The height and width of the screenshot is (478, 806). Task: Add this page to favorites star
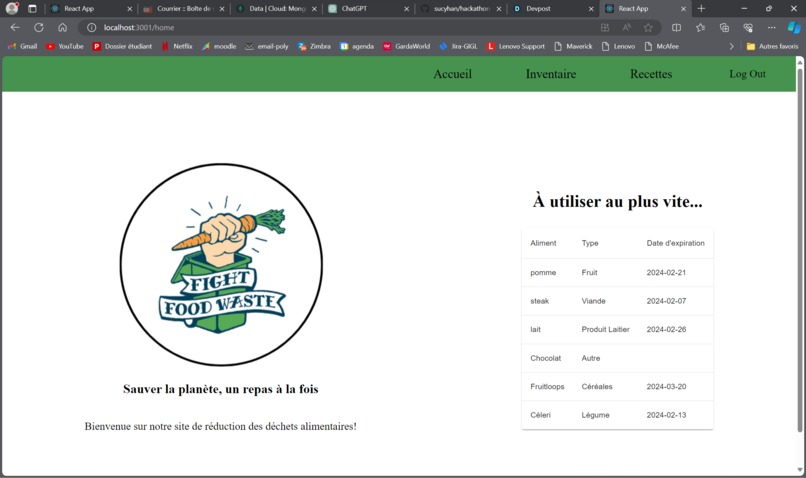pyautogui.click(x=648, y=28)
